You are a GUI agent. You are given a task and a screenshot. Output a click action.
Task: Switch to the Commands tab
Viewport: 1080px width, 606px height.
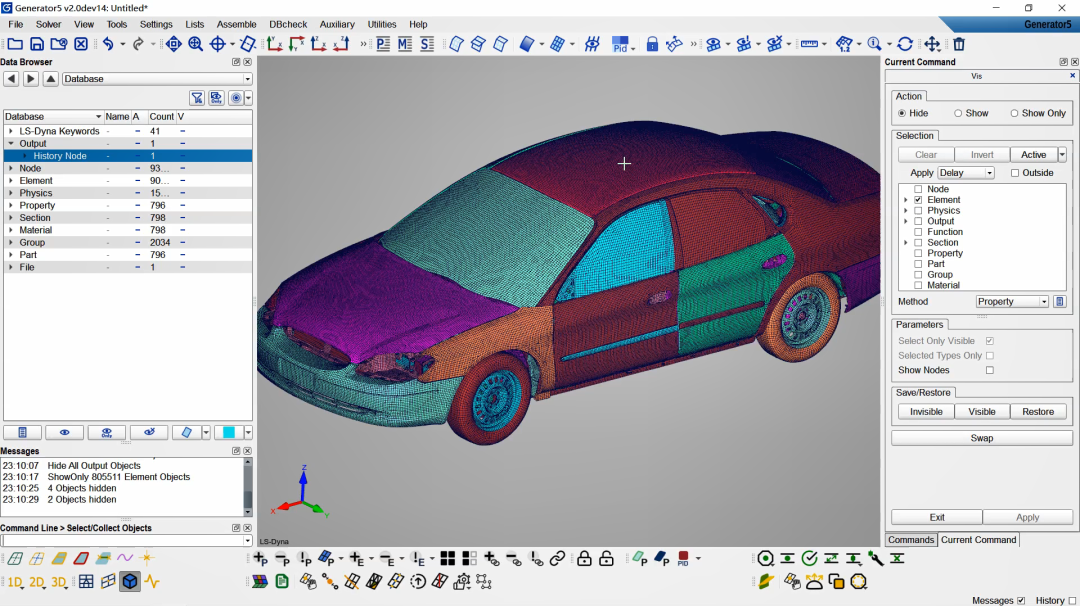tap(911, 540)
